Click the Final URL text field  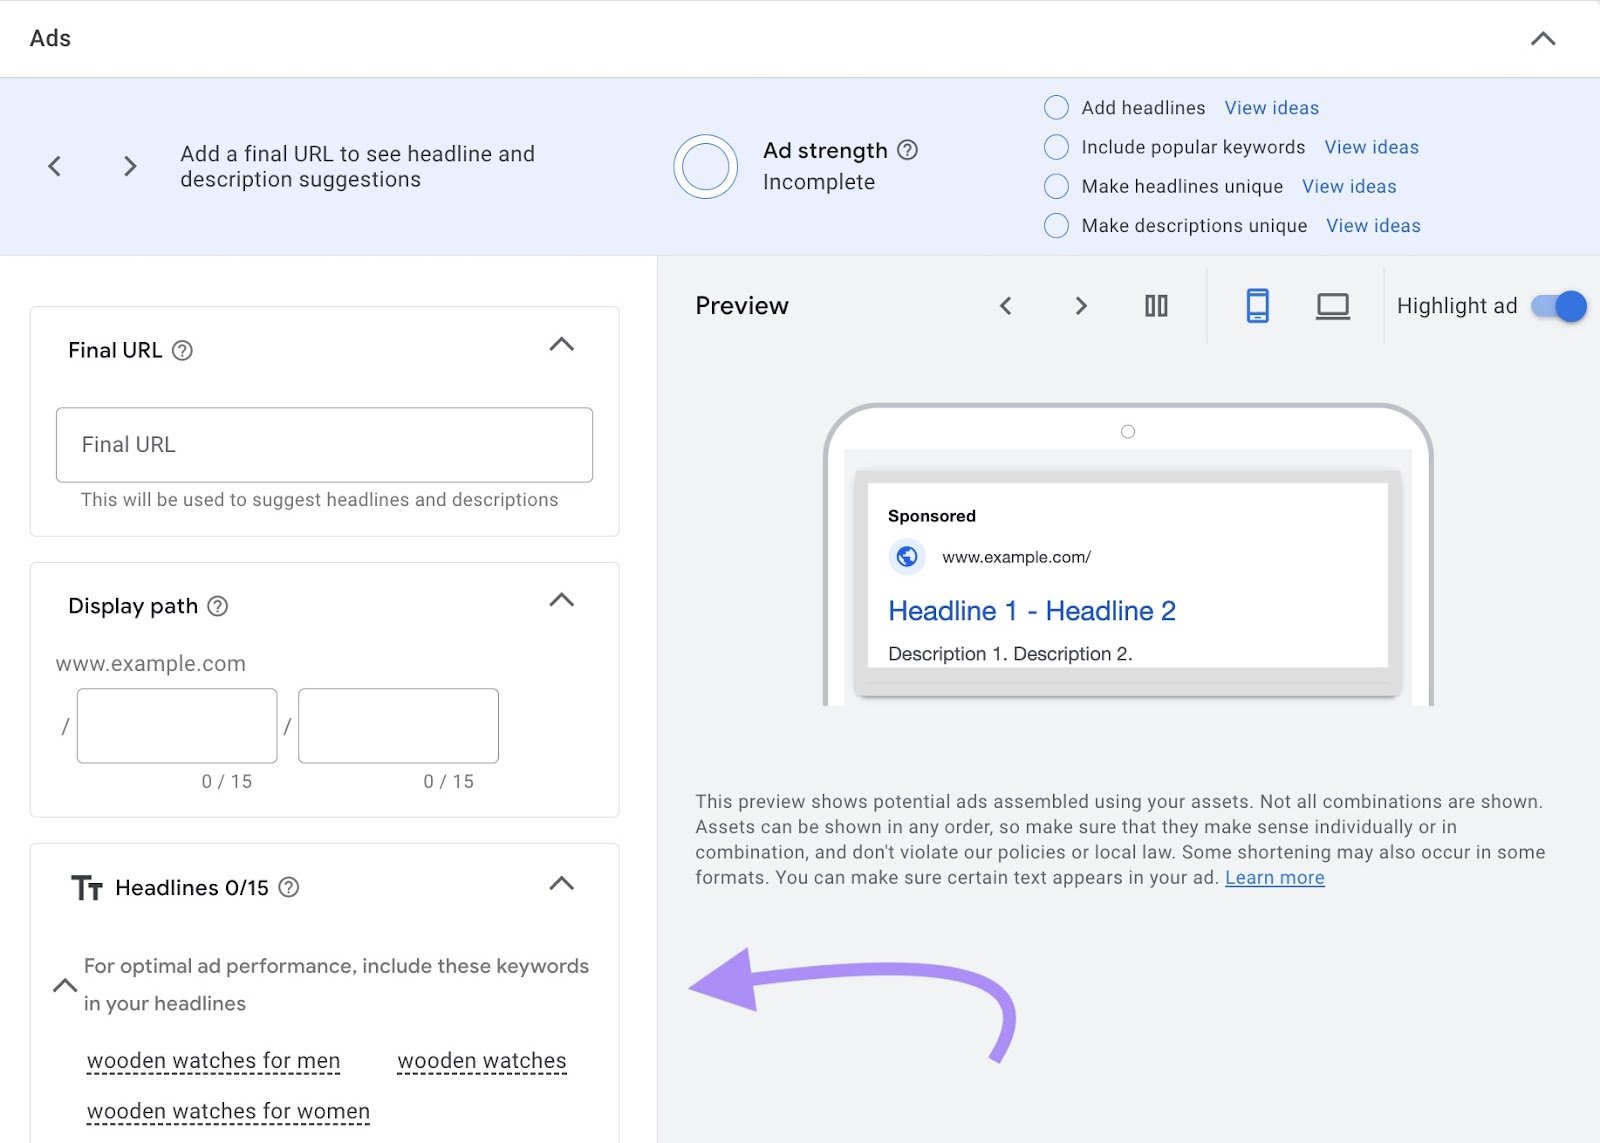tap(324, 445)
